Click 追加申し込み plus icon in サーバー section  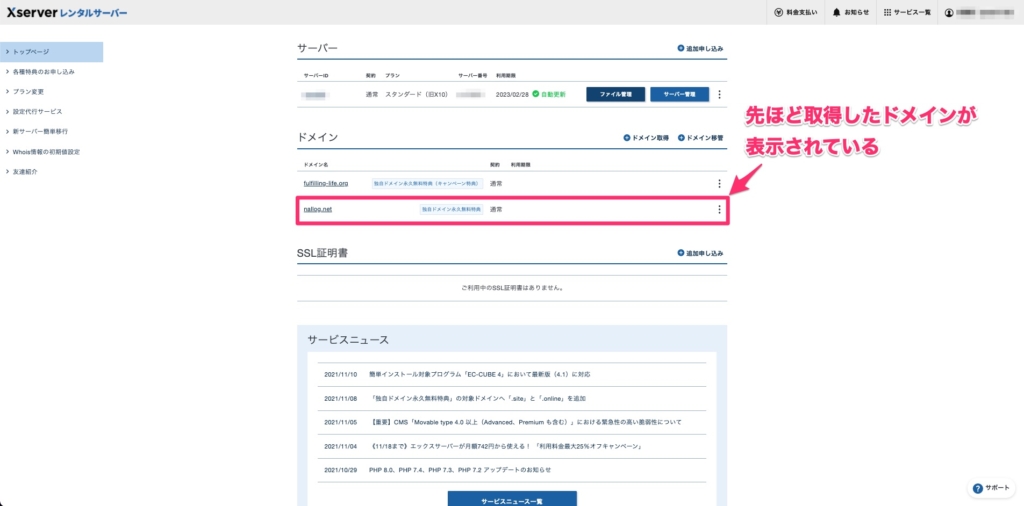tap(681, 48)
